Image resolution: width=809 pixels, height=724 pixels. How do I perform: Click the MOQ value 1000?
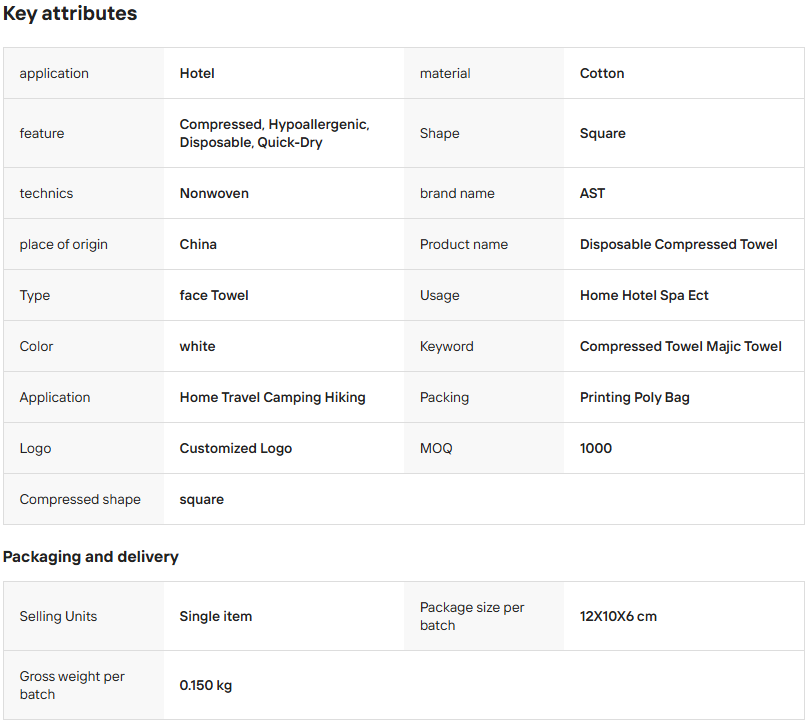point(596,448)
